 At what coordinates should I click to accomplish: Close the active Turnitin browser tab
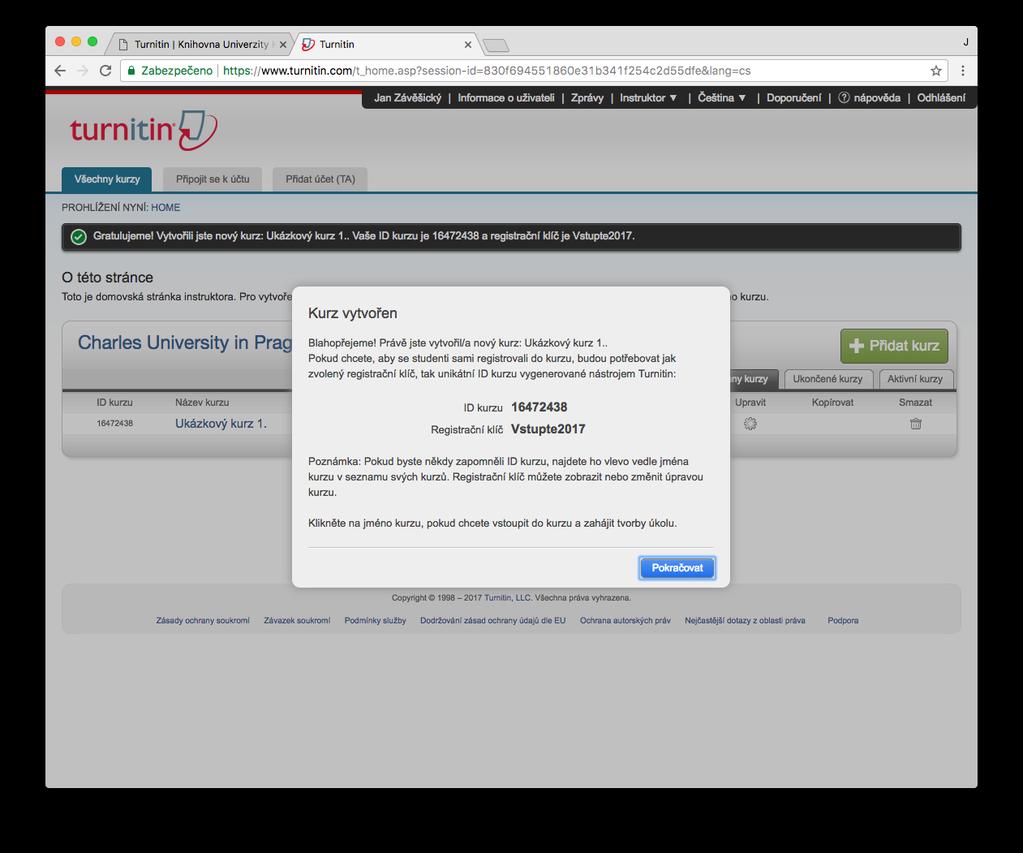click(x=468, y=44)
